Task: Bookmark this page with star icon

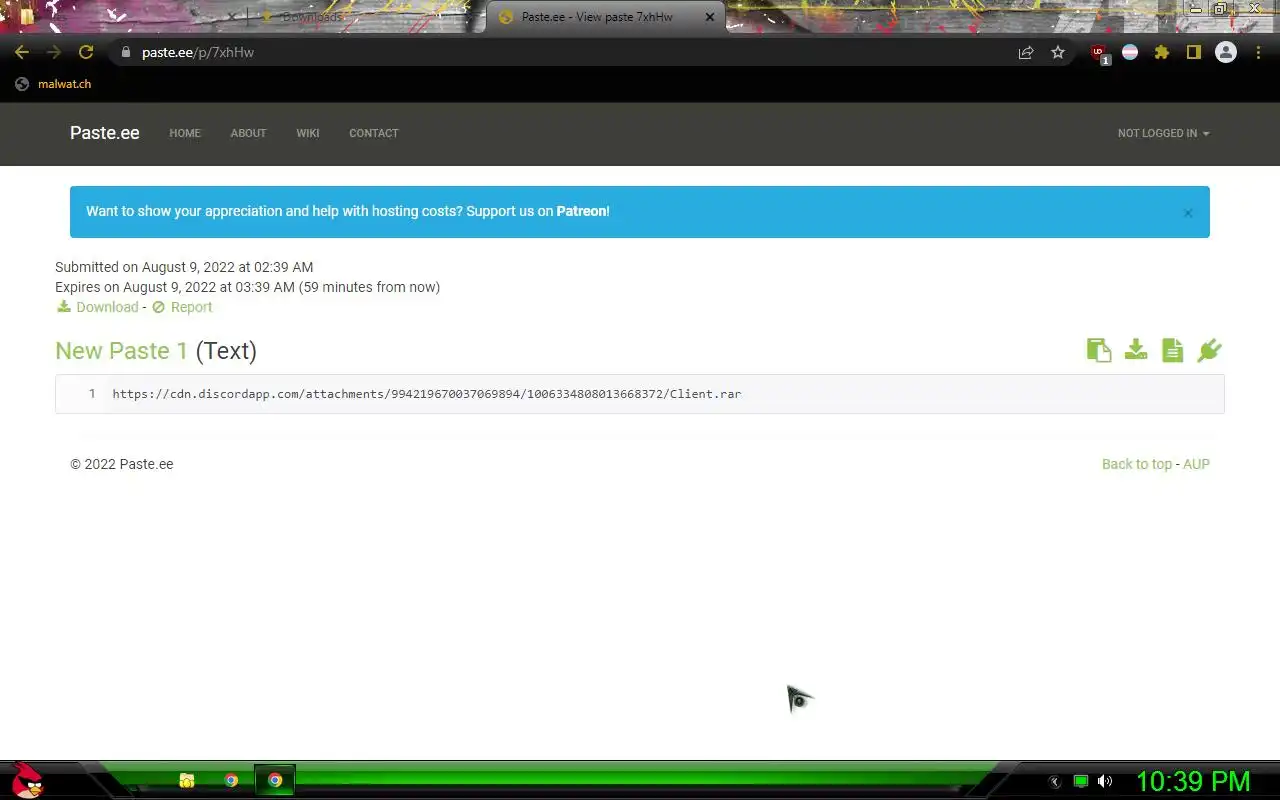Action: (1058, 52)
